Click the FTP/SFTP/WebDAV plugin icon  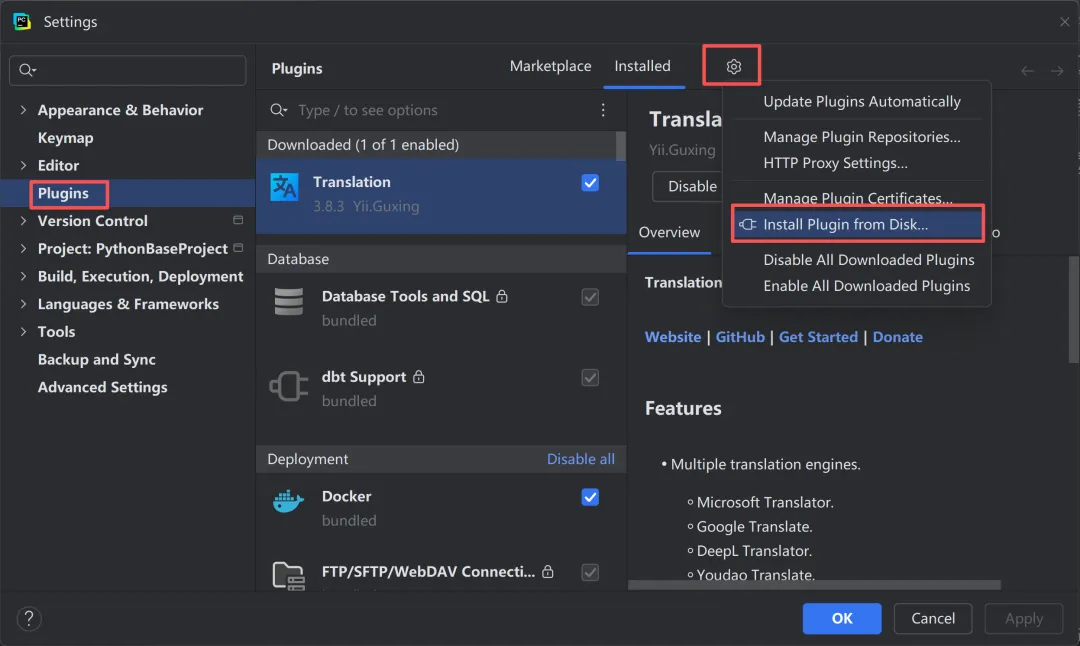[x=289, y=576]
